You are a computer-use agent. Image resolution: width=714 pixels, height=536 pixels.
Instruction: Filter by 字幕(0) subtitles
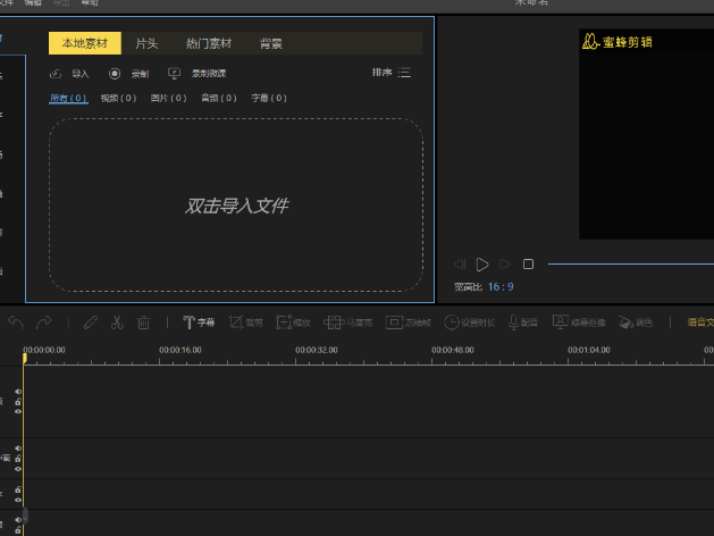269,98
